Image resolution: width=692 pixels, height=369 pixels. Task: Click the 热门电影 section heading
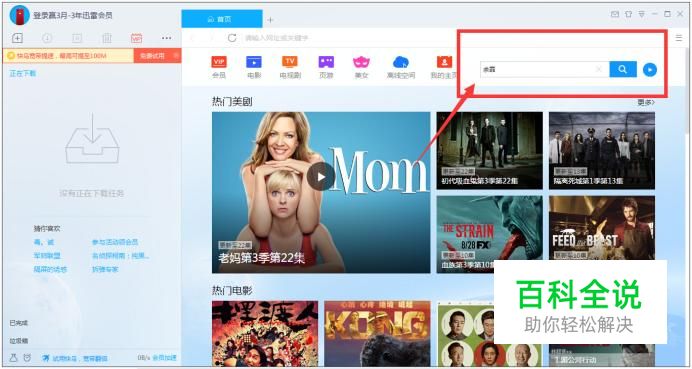pyautogui.click(x=232, y=290)
